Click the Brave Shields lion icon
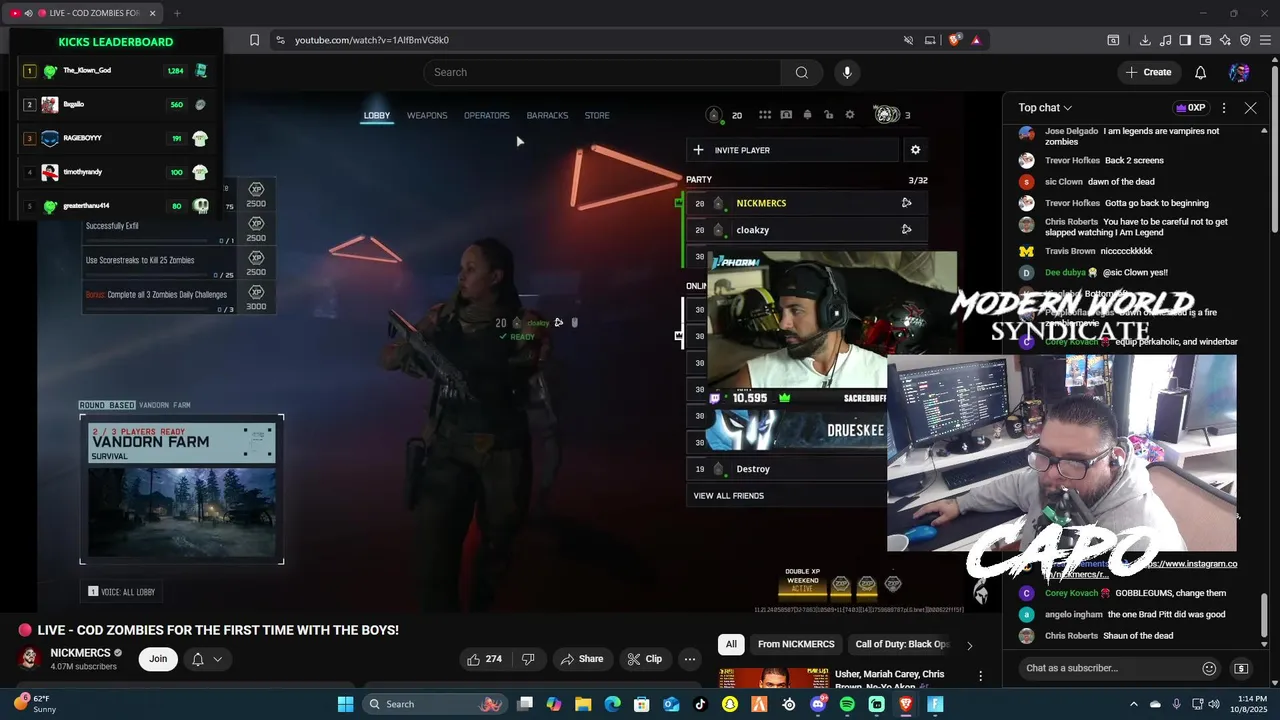This screenshot has width=1280, height=720. 955,40
